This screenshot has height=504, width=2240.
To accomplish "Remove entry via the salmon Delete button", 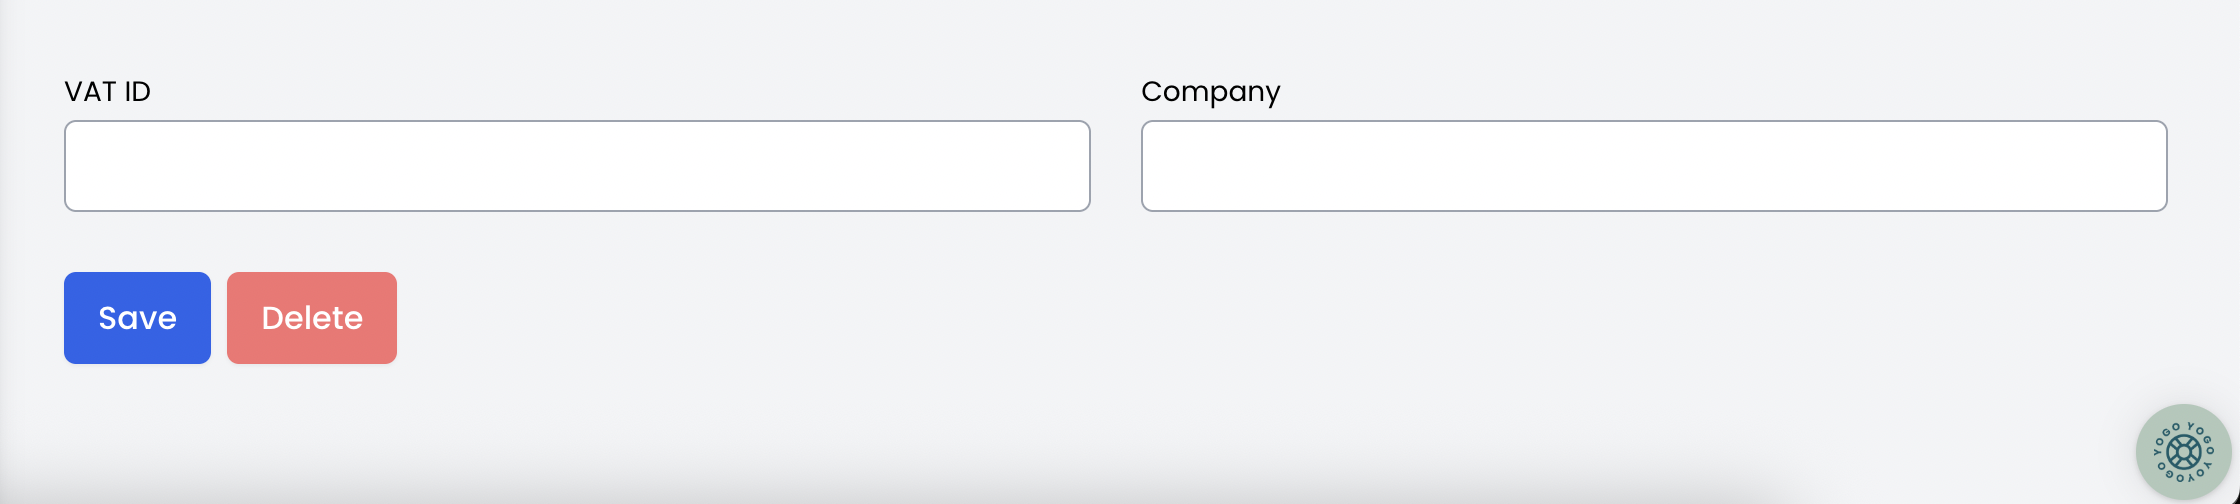I will click(x=312, y=318).
